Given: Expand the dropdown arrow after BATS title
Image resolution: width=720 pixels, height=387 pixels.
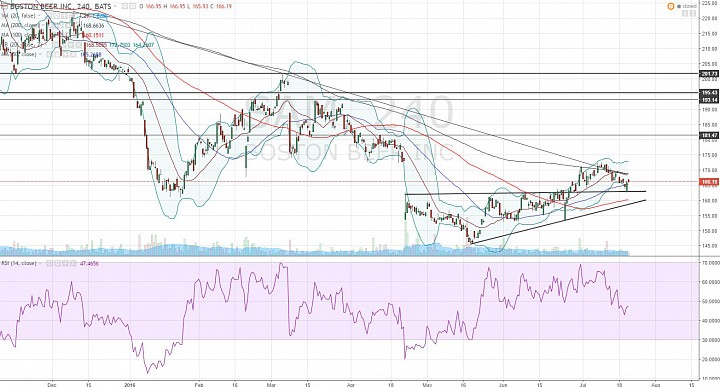Looking at the screenshot, I should (x=116, y=6).
